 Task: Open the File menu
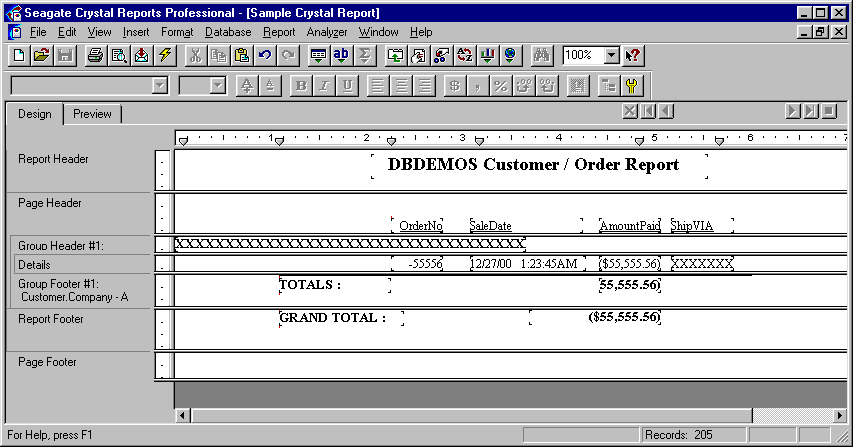tap(38, 32)
